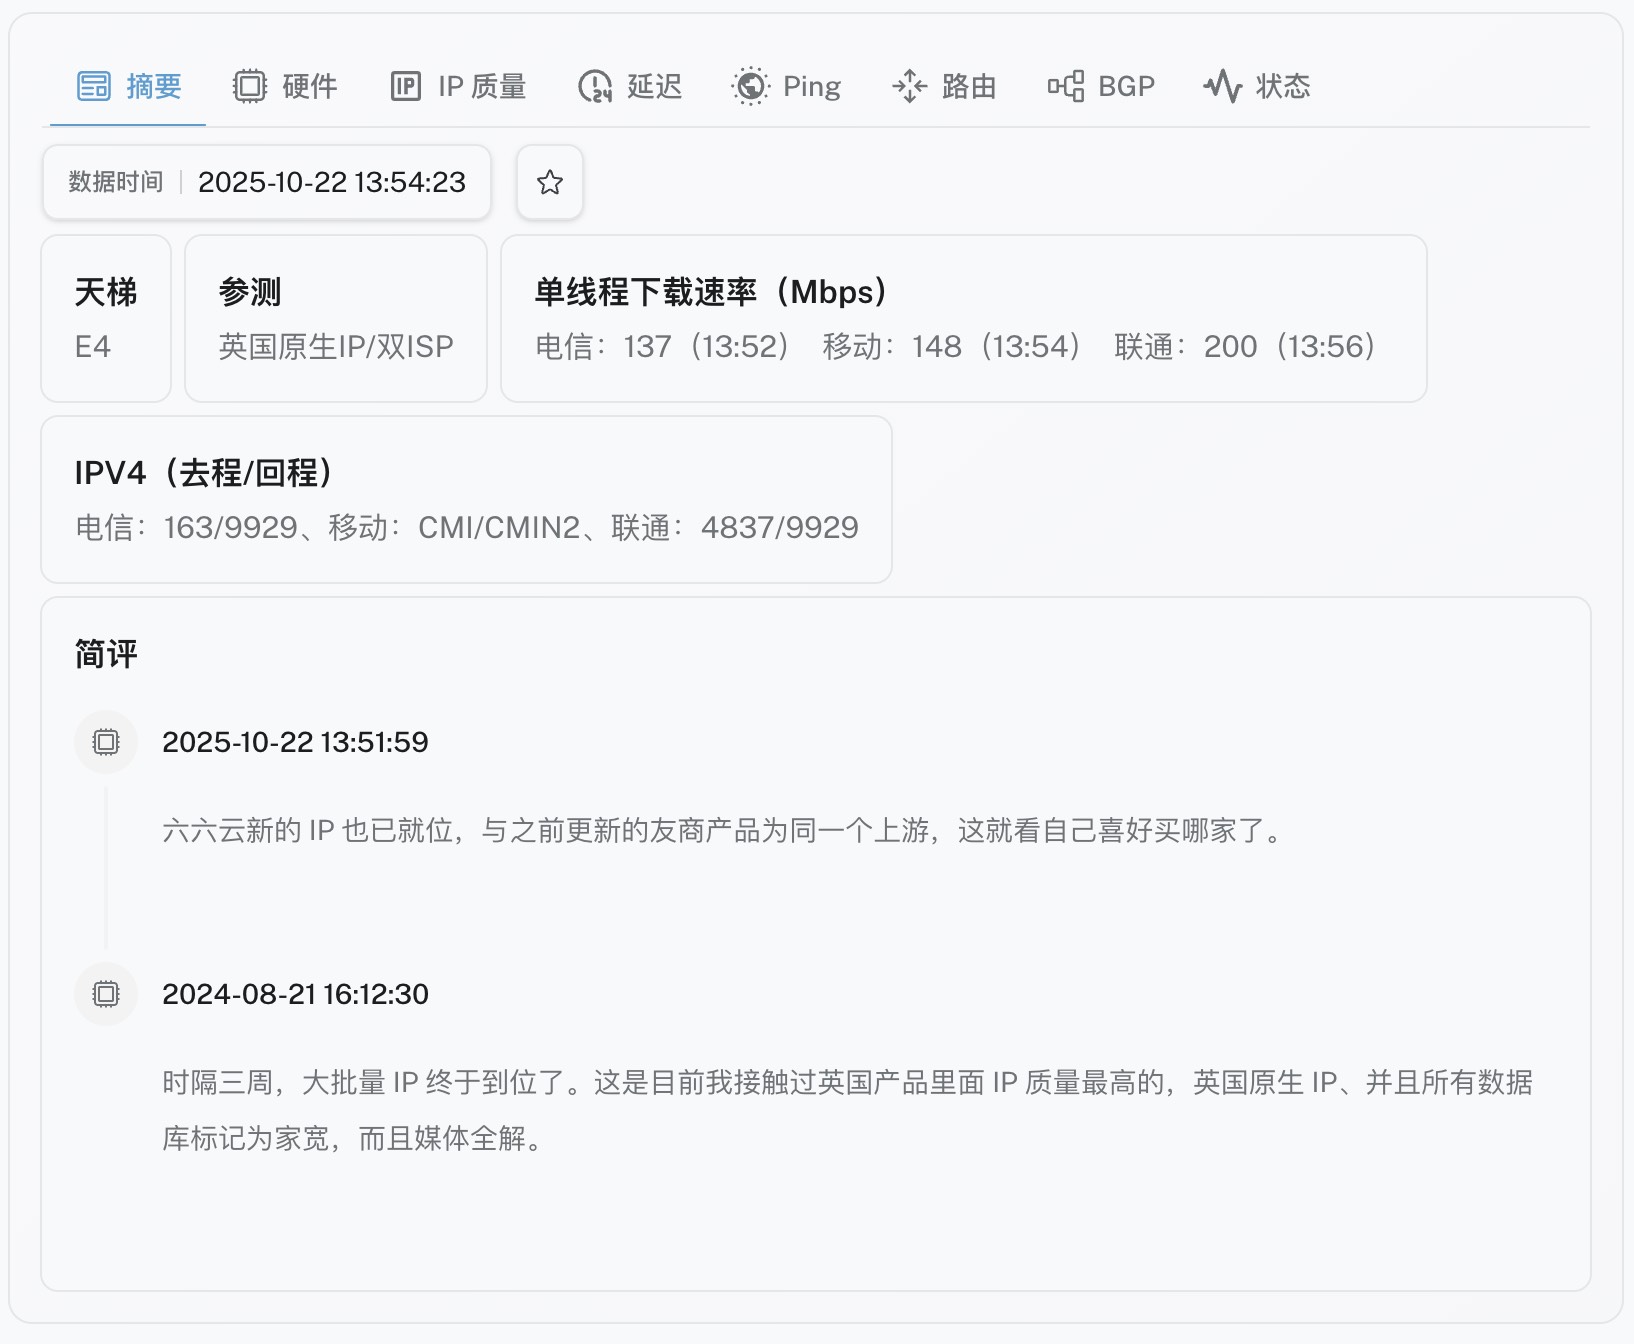Favorite this report with the star button
Viewport: 1634px width, 1344px height.
pyautogui.click(x=550, y=182)
